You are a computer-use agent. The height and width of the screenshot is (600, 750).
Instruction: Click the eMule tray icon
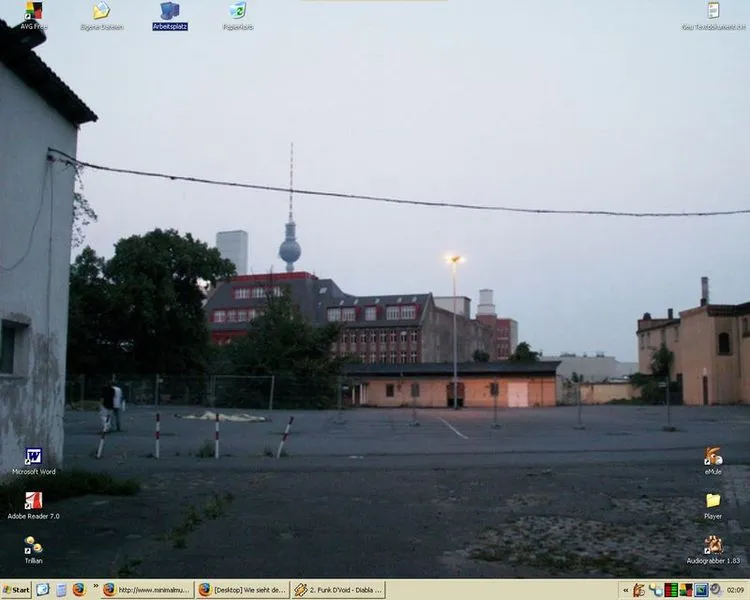639,590
